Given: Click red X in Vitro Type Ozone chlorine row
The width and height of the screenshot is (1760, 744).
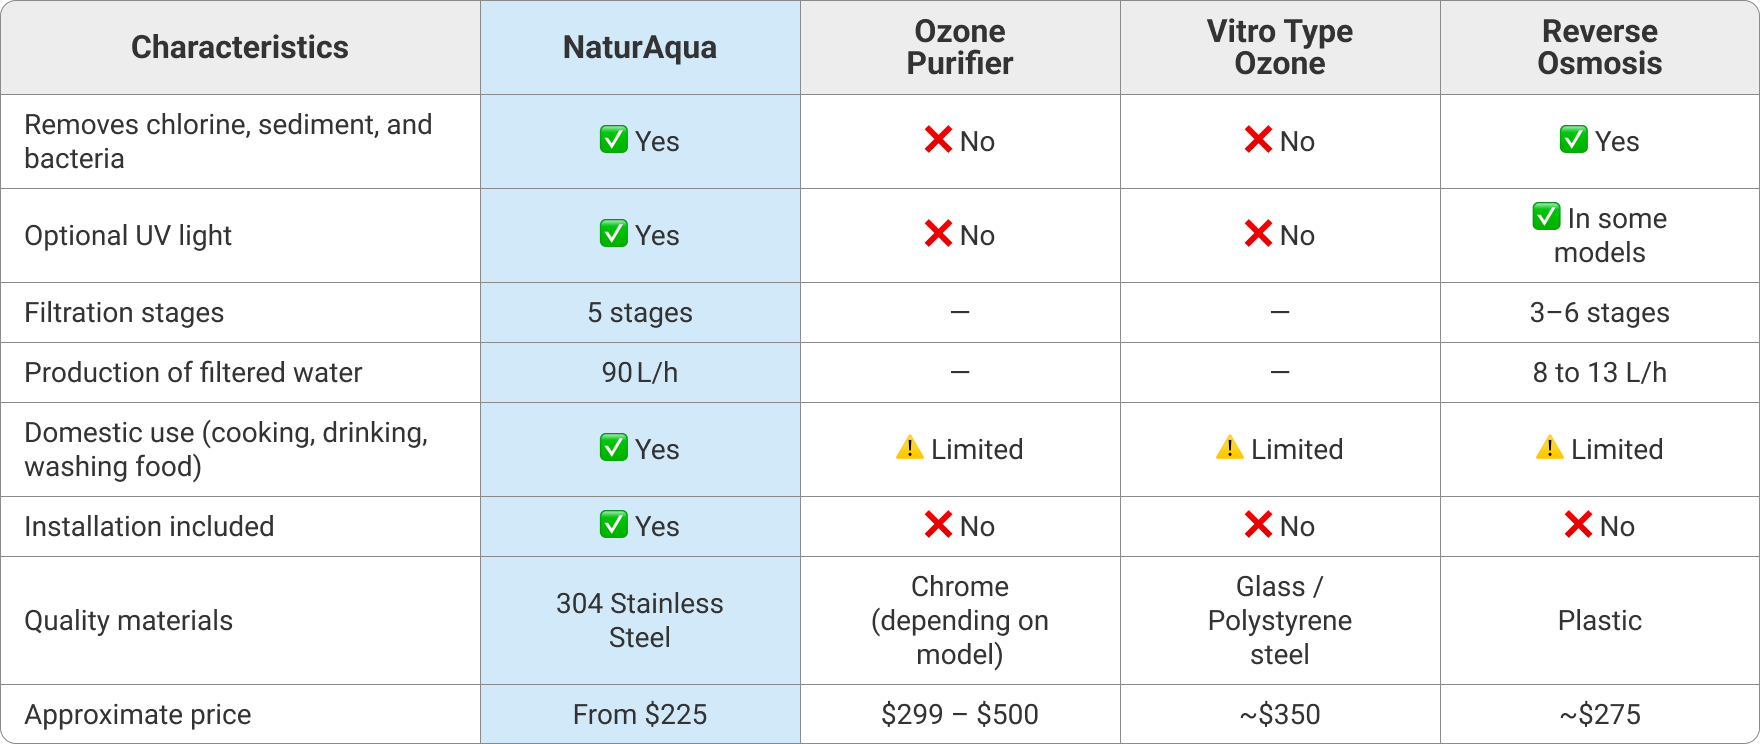Looking at the screenshot, I should click(1258, 140).
